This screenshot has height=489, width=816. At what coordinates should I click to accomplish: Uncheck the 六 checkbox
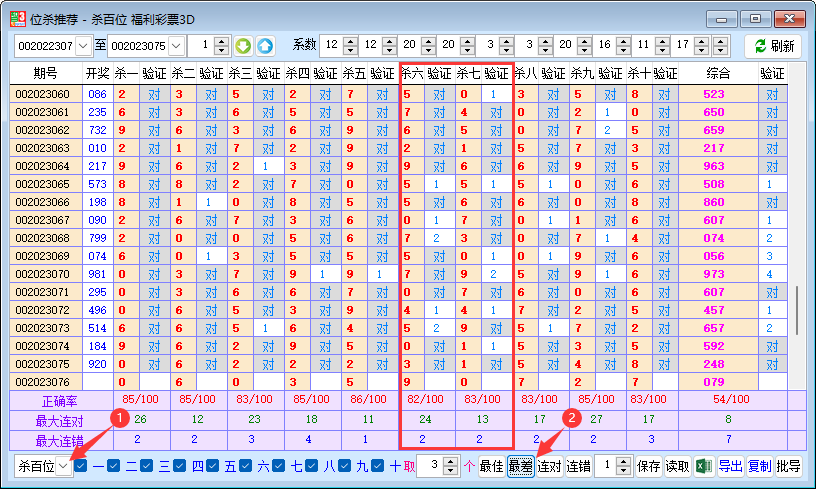(x=246, y=466)
